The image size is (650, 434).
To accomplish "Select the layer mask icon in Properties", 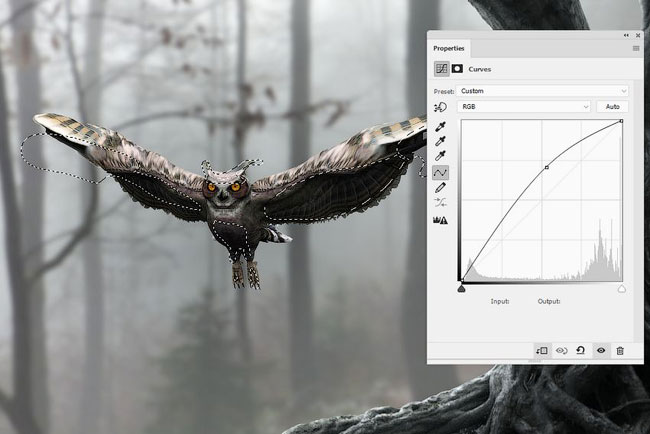I will pos(457,69).
